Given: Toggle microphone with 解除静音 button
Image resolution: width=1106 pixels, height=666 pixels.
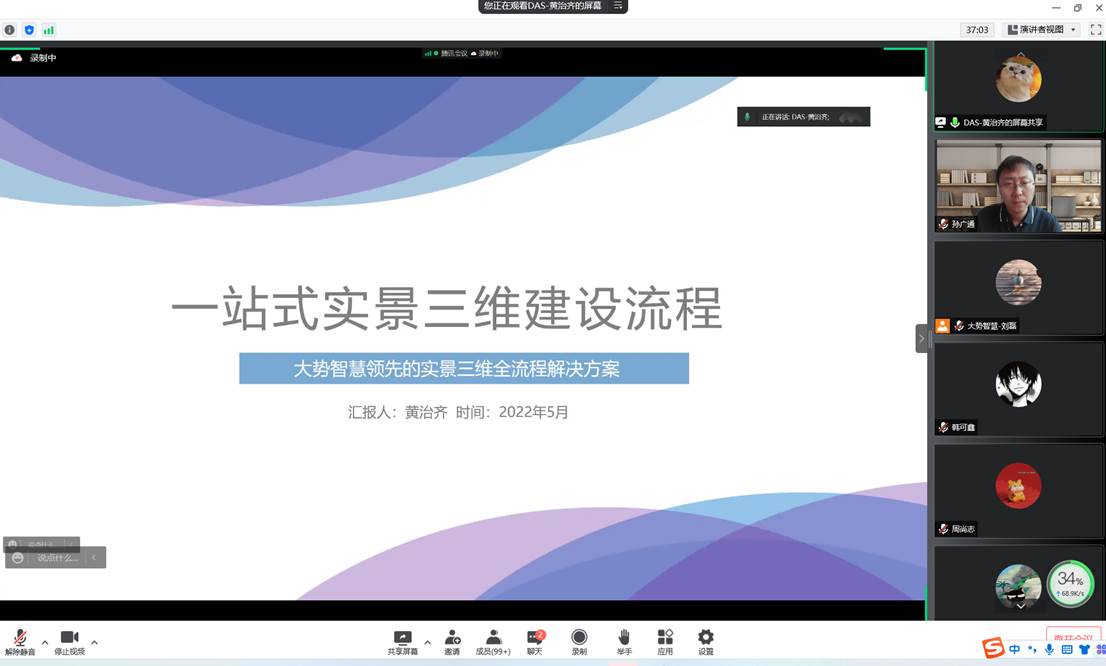Looking at the screenshot, I should (19, 641).
